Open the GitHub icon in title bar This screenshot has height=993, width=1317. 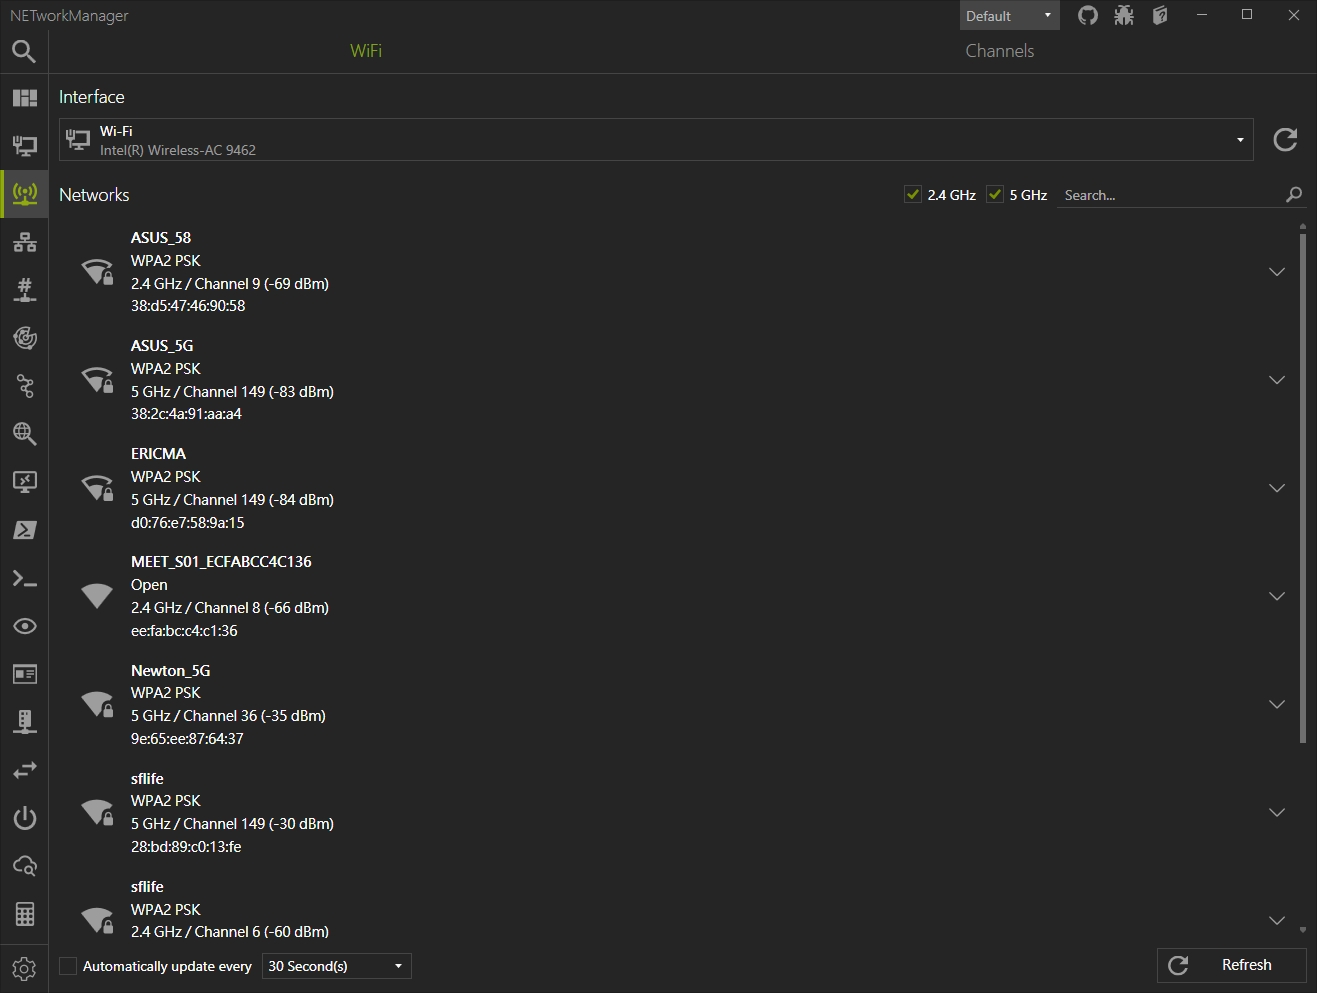tap(1088, 15)
